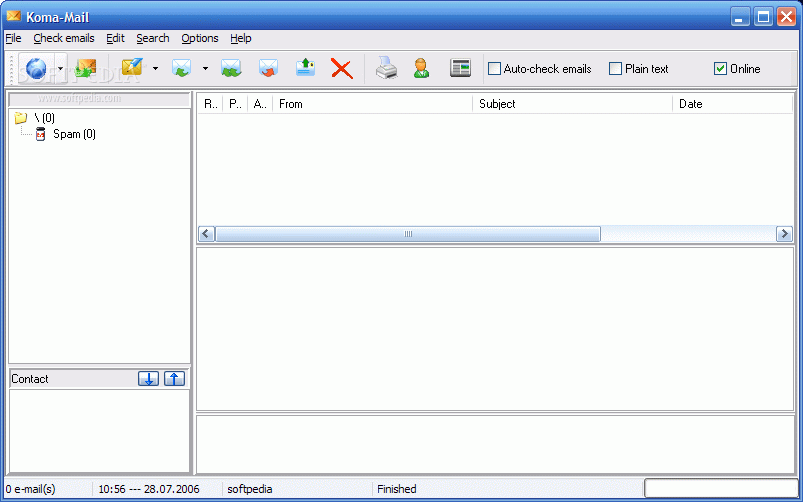803x502 pixels.
Task: Expand the arrow next to the compose icon
Action: (155, 69)
